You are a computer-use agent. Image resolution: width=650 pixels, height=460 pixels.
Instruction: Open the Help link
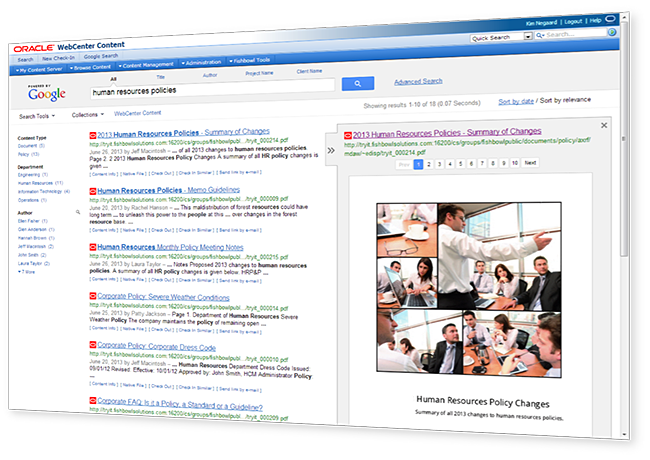[596, 20]
